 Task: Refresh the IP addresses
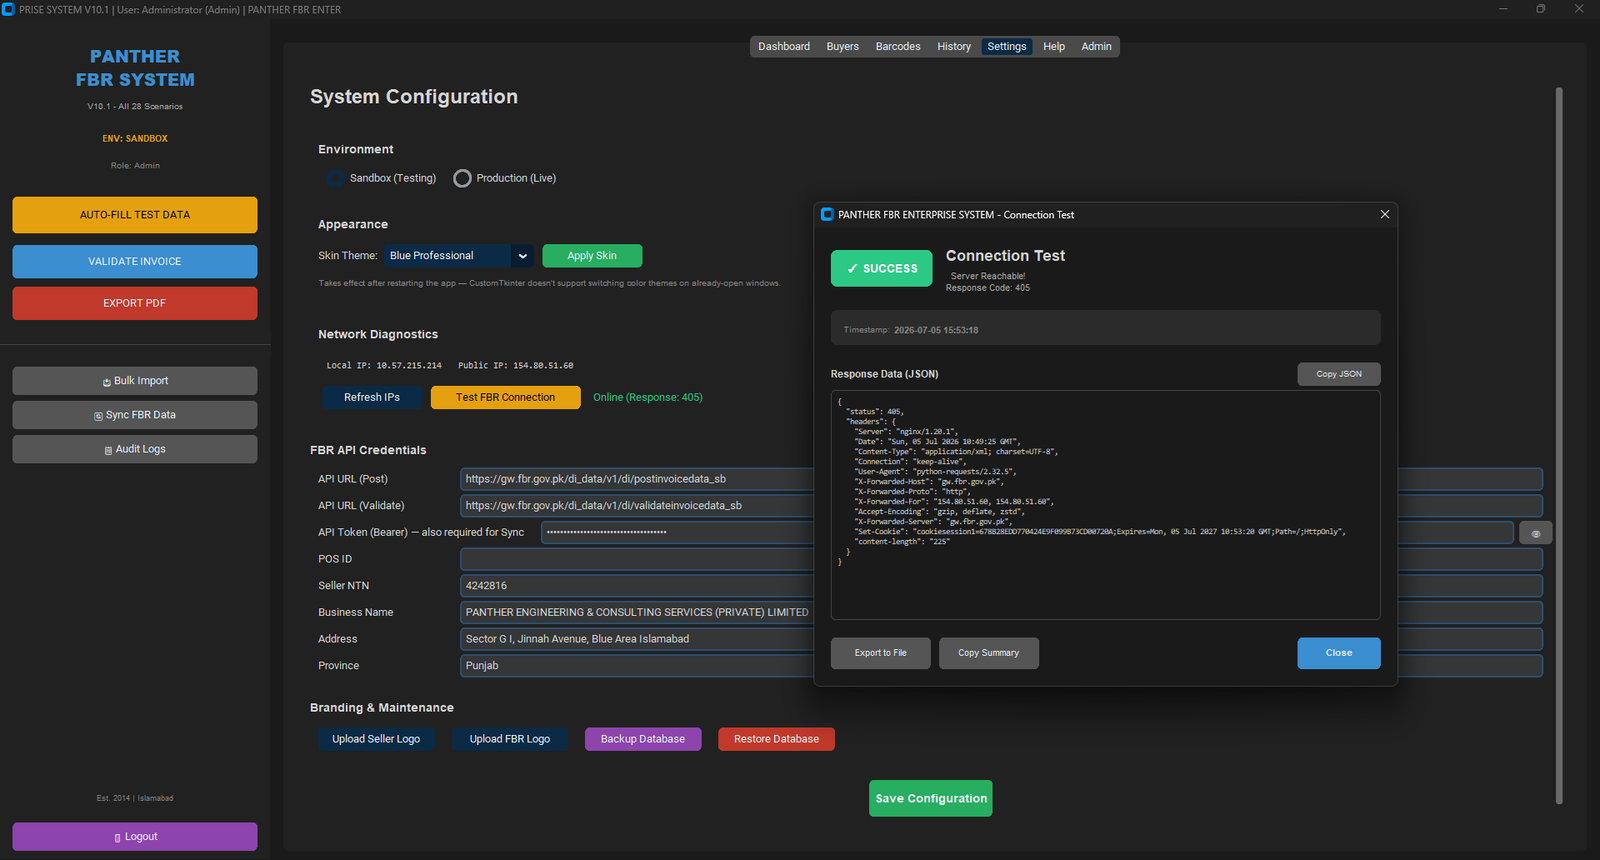(x=372, y=398)
